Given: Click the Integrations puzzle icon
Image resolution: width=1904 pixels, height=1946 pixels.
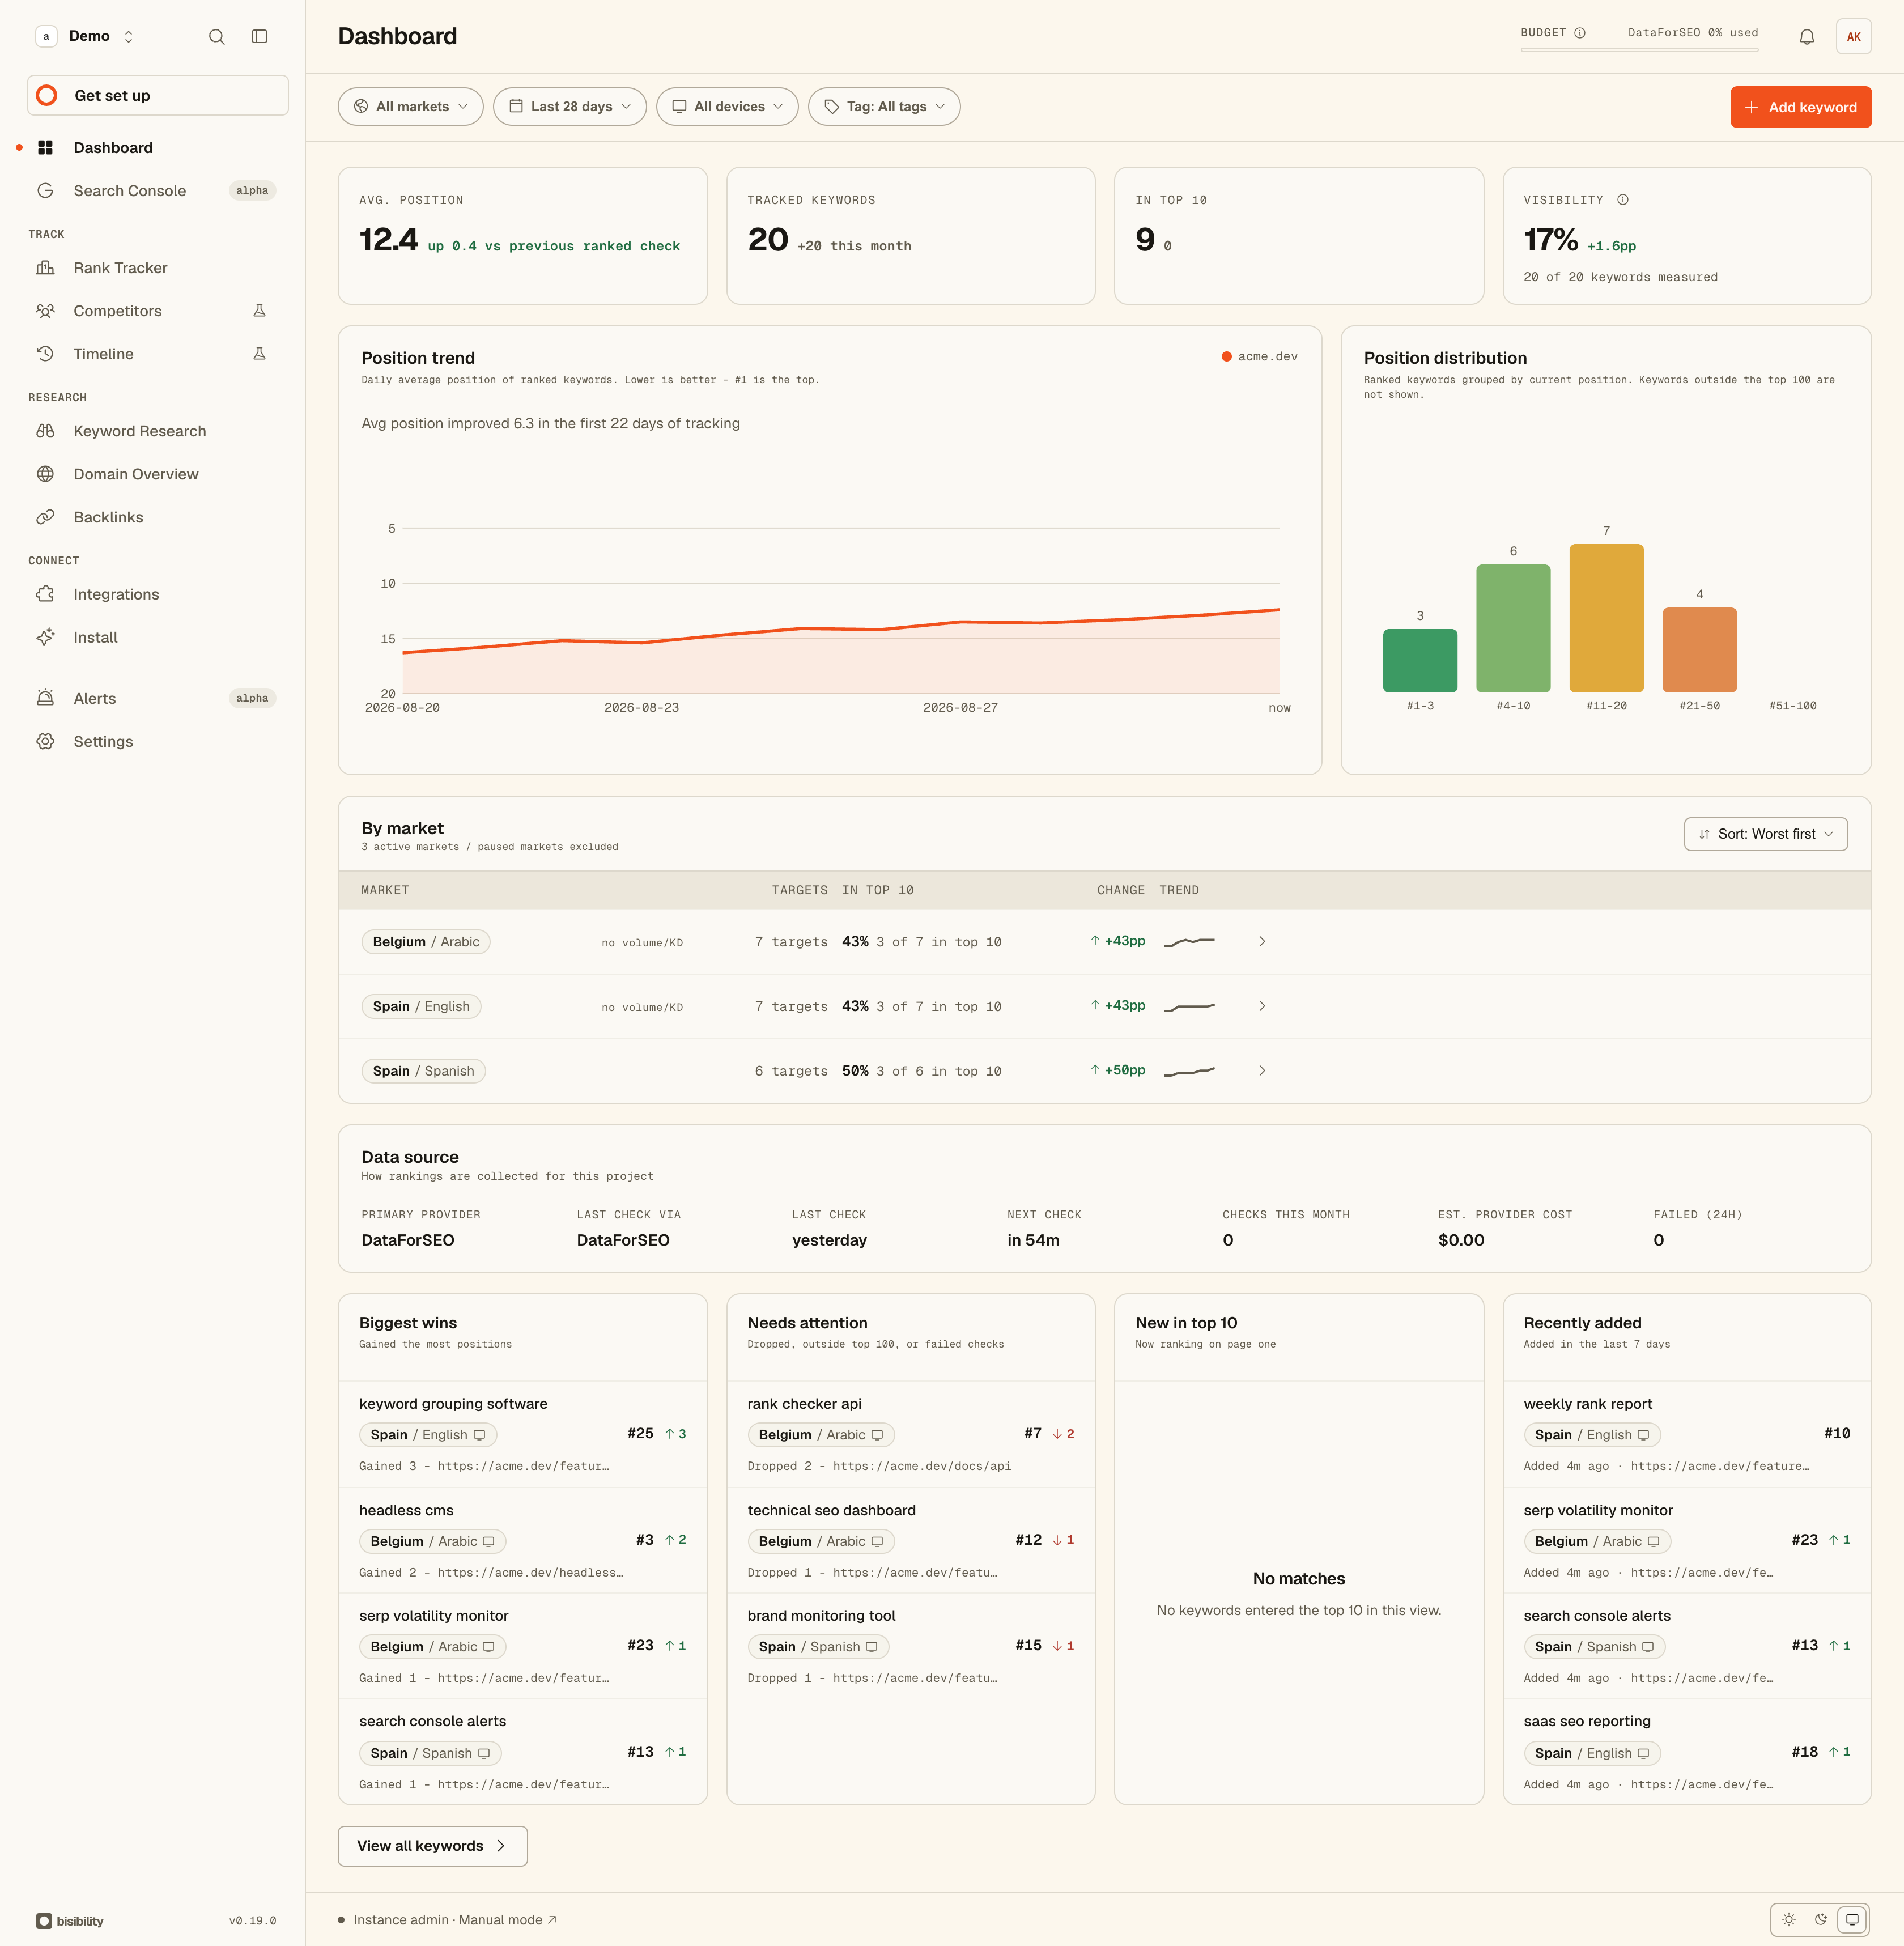Looking at the screenshot, I should (45, 594).
